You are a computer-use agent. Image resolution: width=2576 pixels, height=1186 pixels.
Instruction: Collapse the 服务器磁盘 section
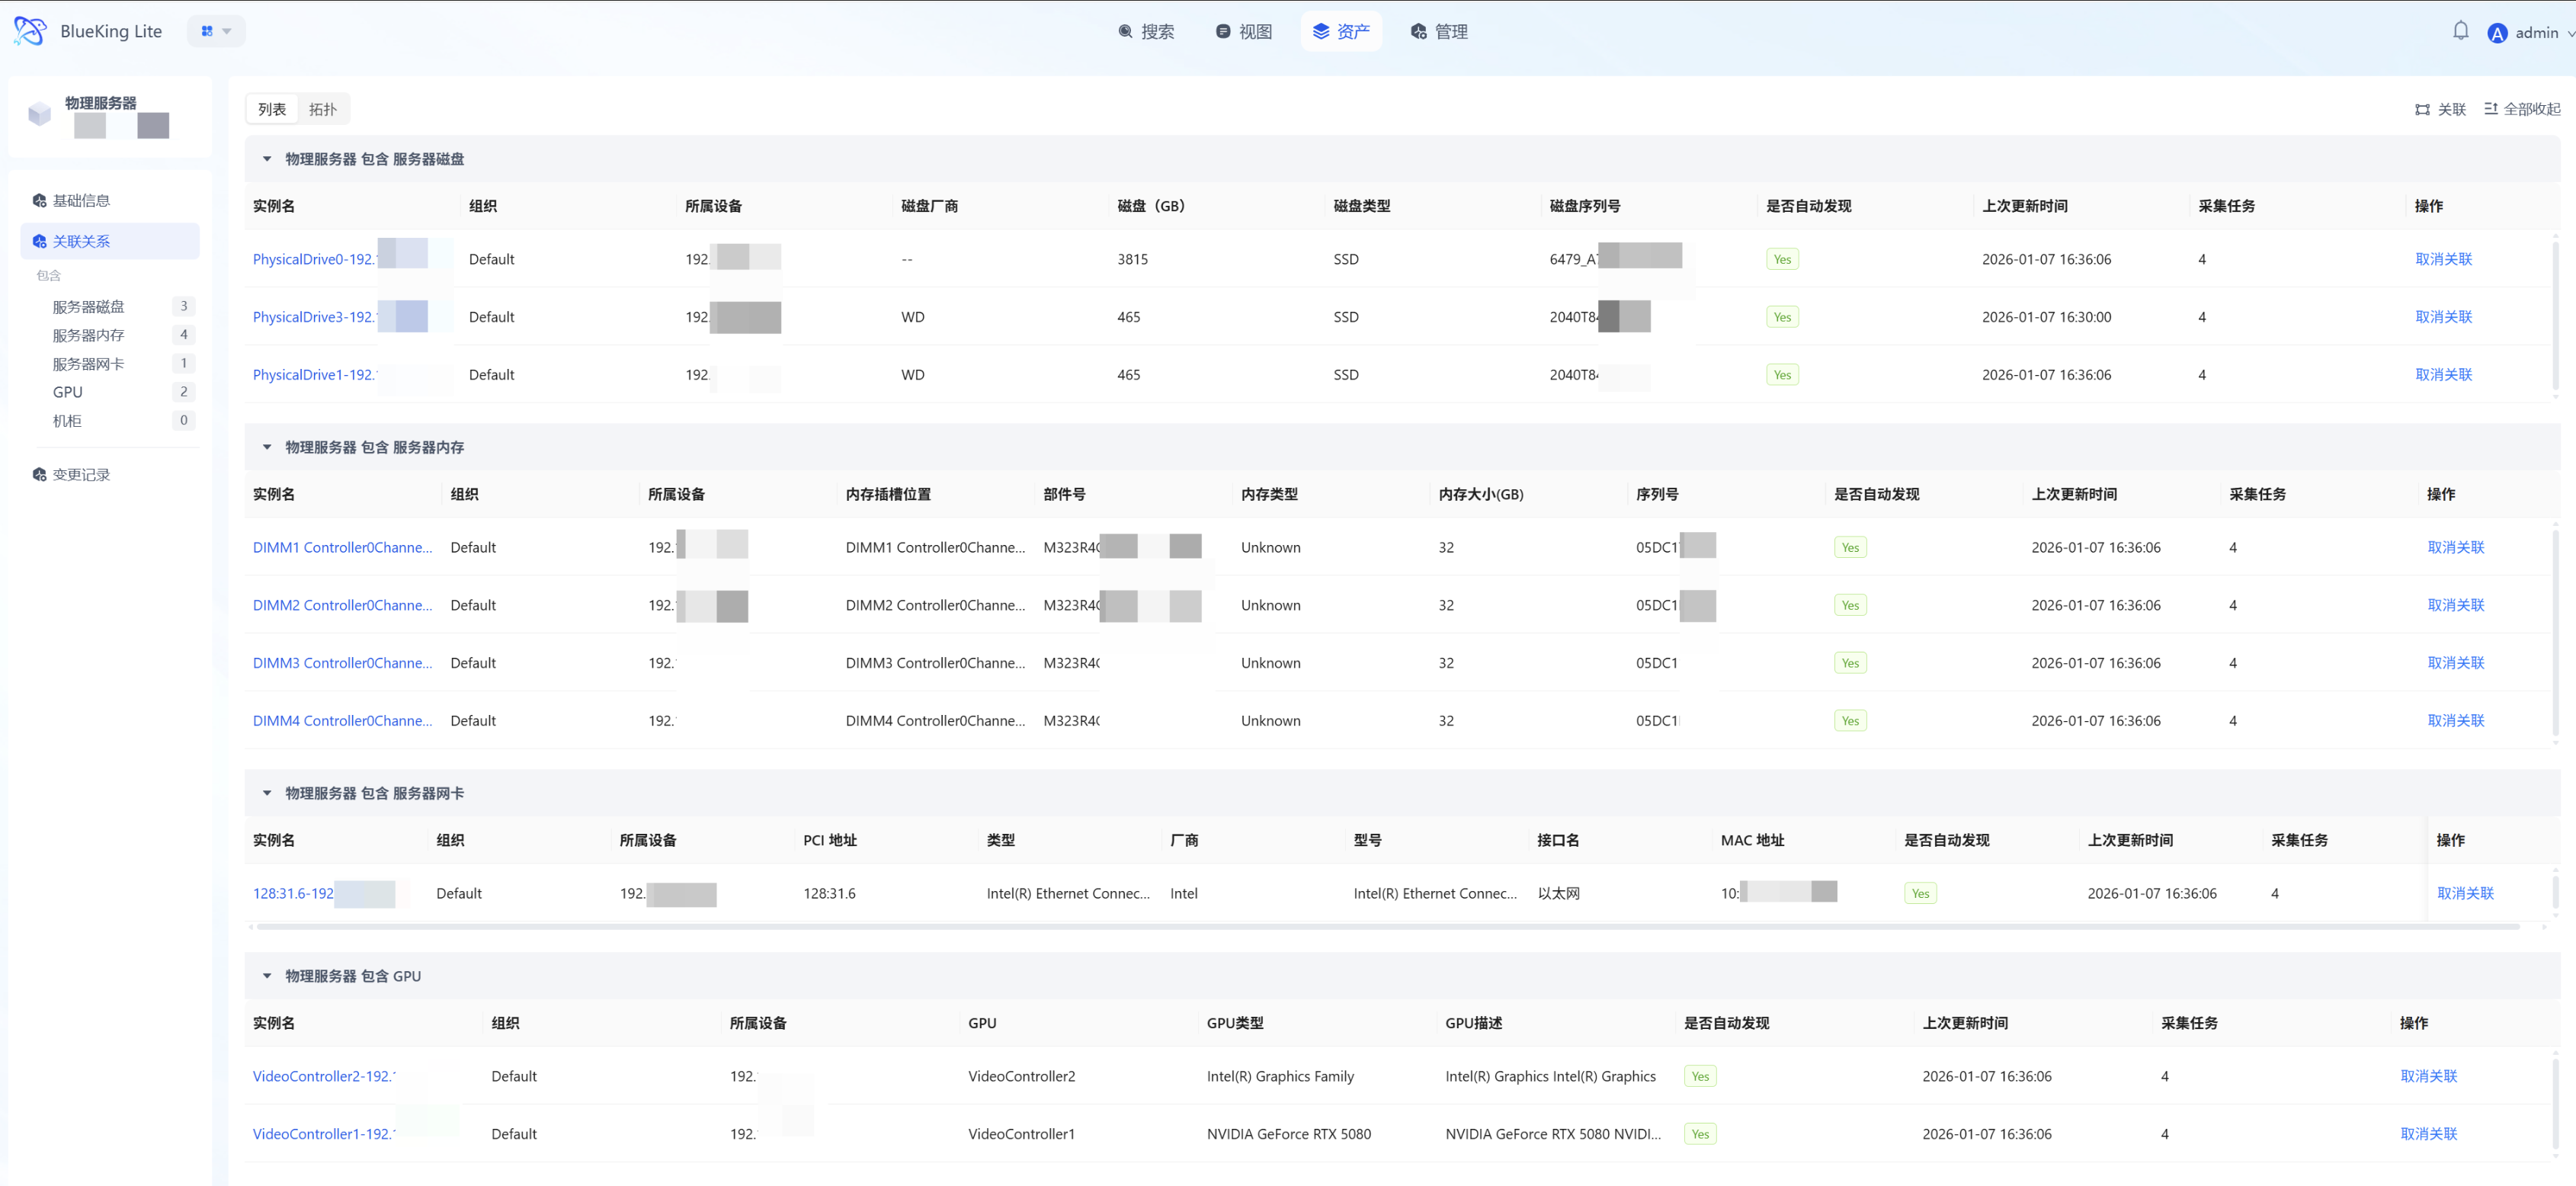pyautogui.click(x=267, y=159)
